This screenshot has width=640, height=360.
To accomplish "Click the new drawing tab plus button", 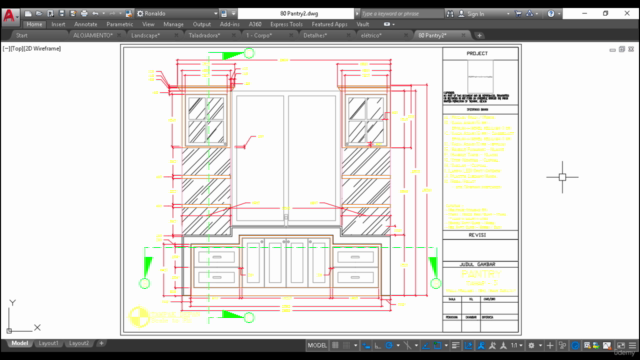I will (480, 36).
